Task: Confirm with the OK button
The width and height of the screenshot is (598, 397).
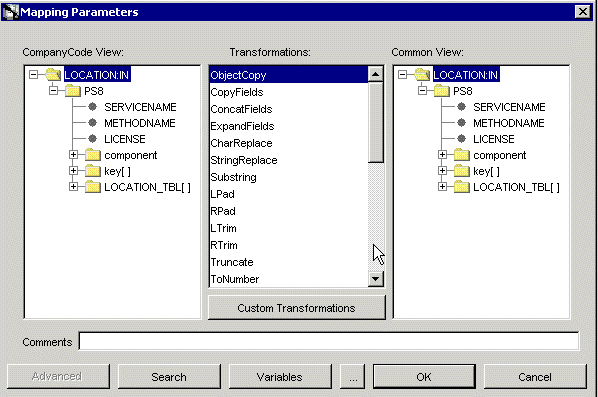Action: (x=424, y=376)
